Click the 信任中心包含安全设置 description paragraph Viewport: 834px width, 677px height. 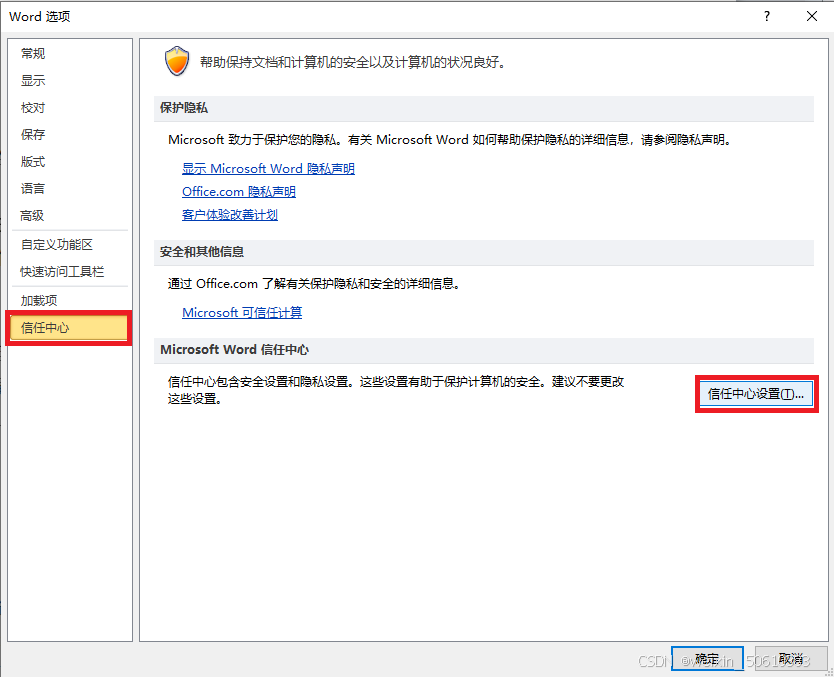(x=396, y=390)
